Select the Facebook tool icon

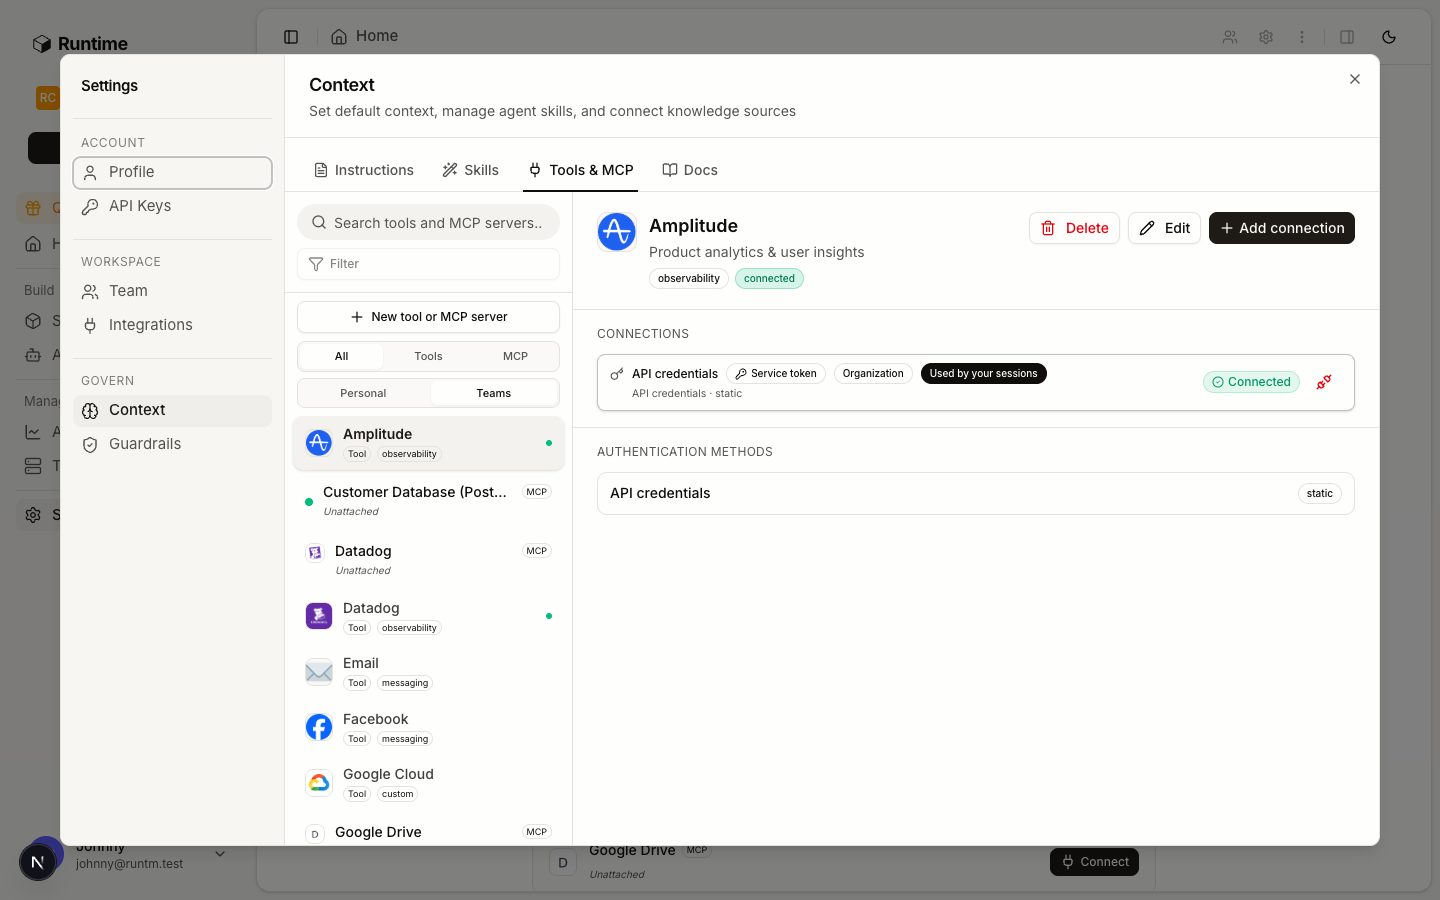point(319,727)
